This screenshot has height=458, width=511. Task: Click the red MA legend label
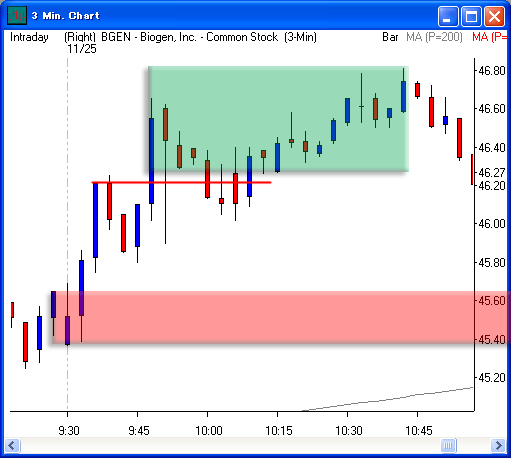point(490,37)
